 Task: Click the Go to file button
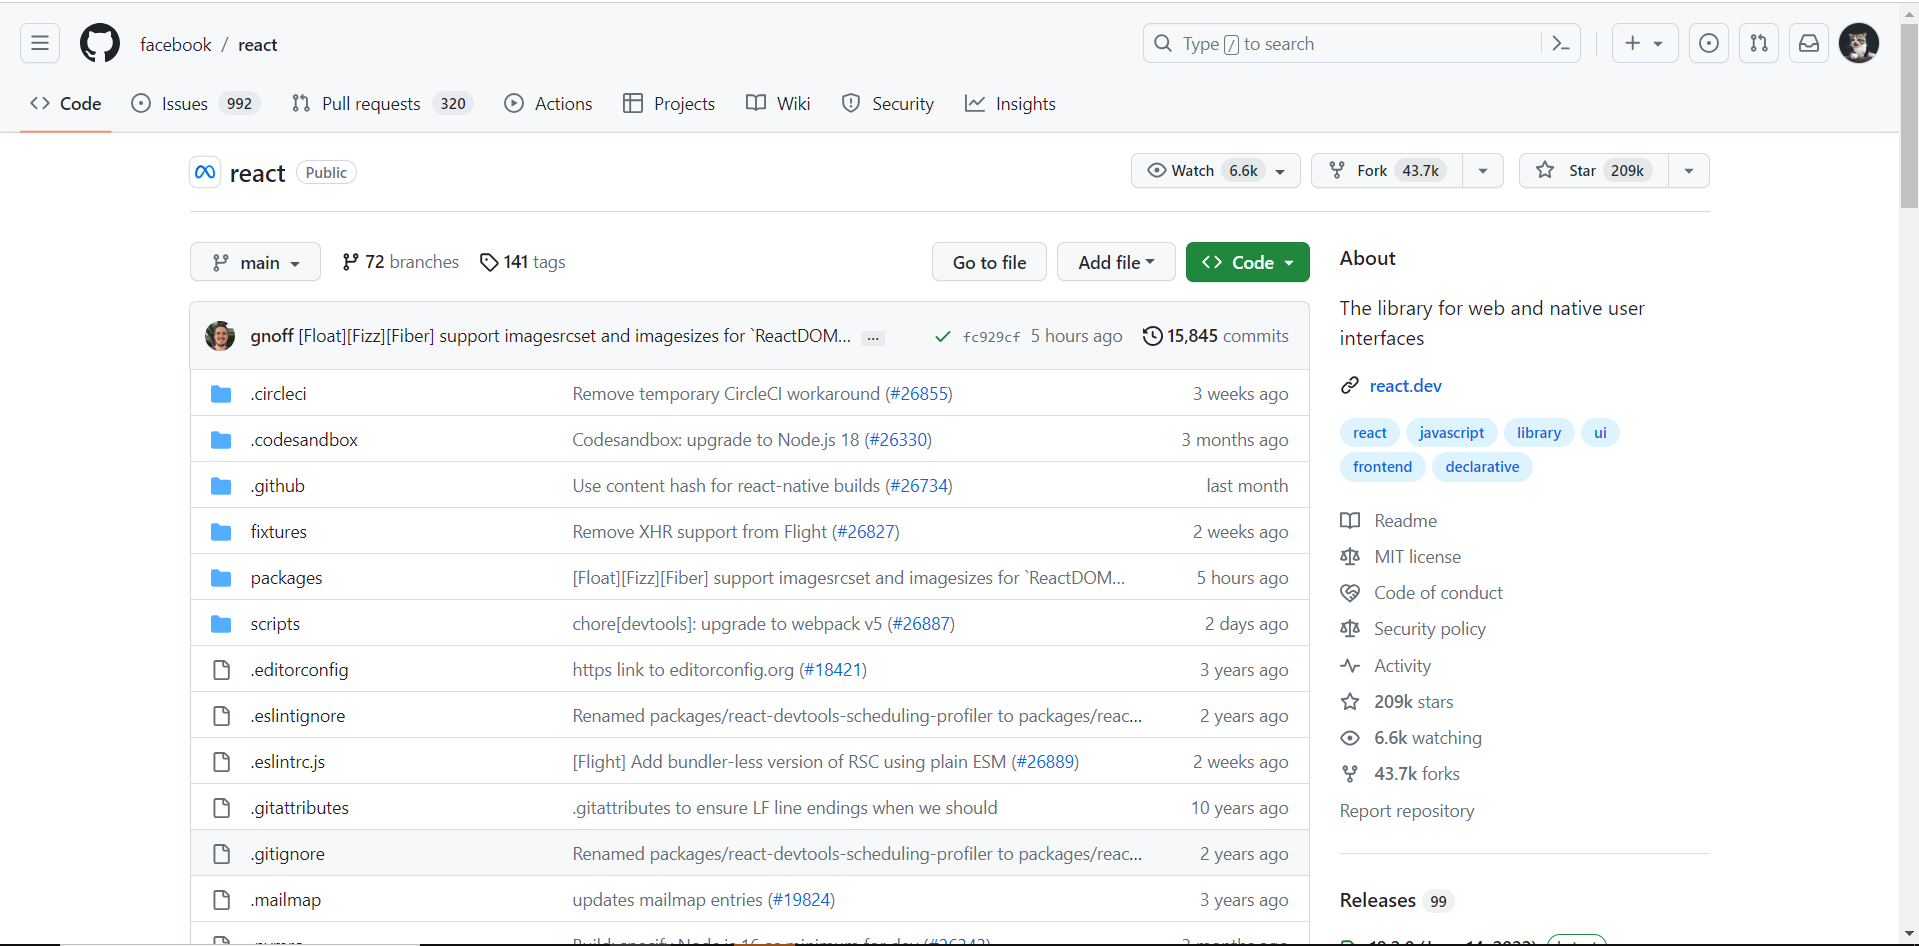pos(989,262)
